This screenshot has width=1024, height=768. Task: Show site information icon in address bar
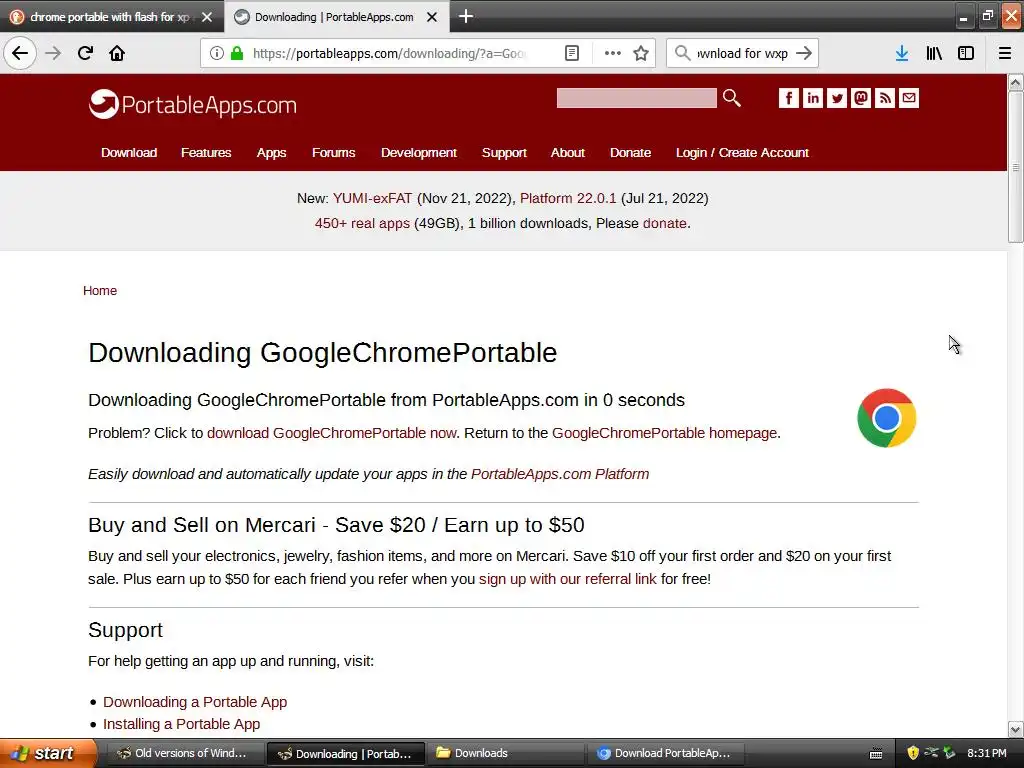217,53
